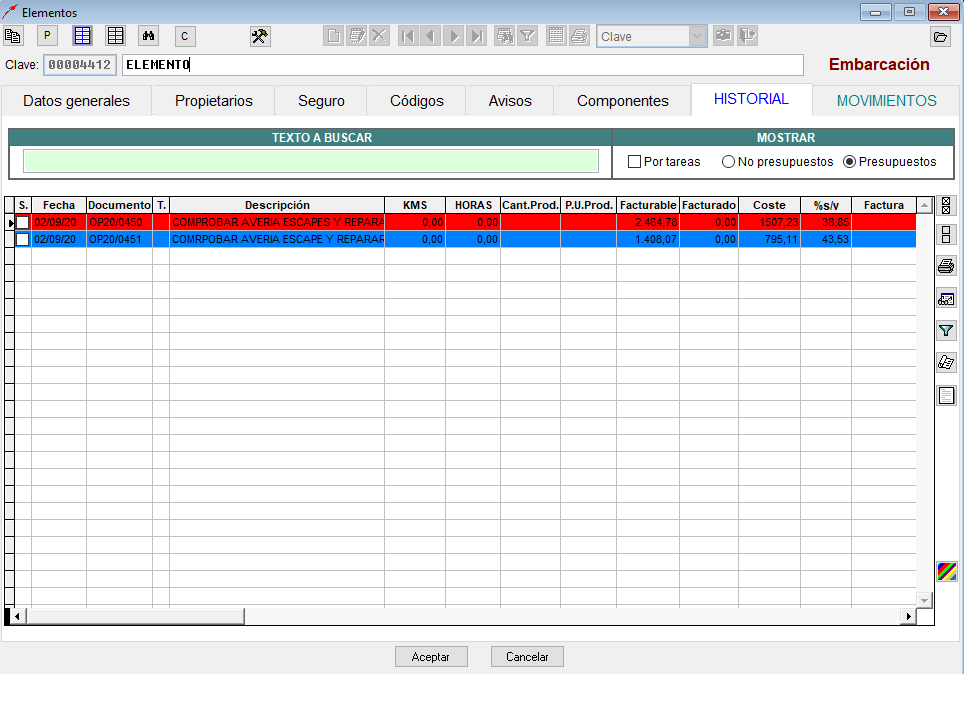
Task: Select the Presupuestos radio option
Action: tap(850, 162)
